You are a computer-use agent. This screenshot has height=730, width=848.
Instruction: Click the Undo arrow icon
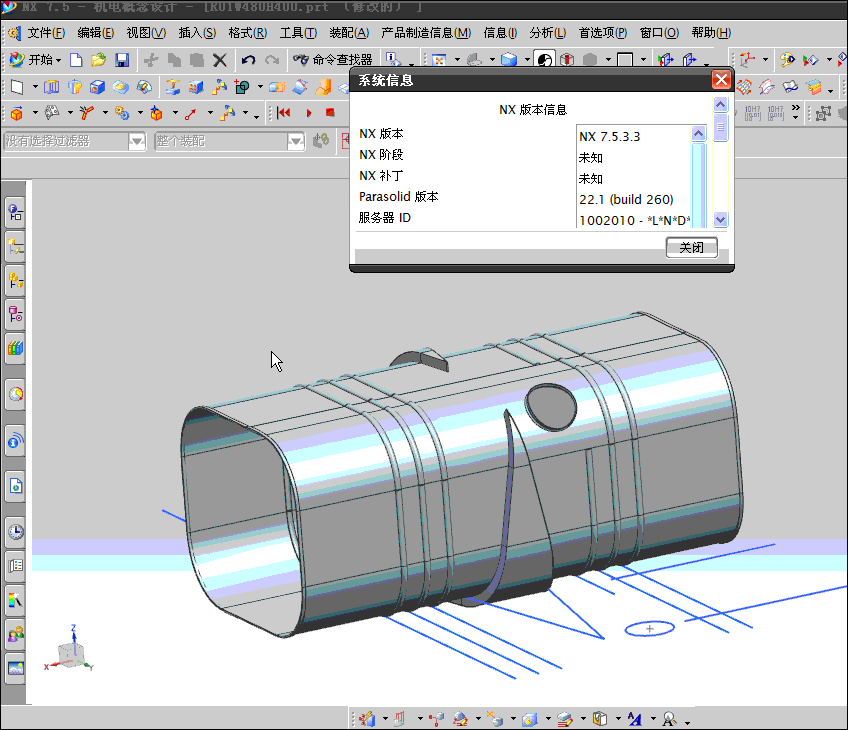click(248, 60)
